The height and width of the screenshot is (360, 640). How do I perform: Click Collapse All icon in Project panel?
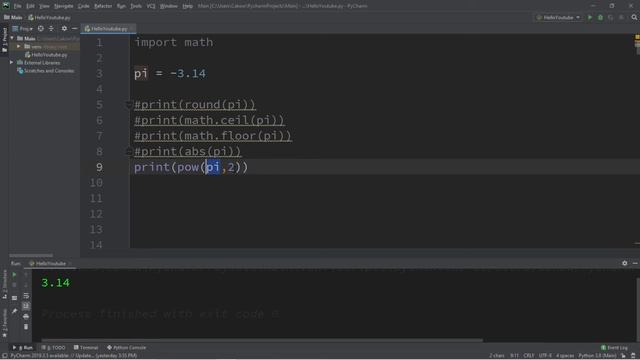pyautogui.click(x=51, y=29)
